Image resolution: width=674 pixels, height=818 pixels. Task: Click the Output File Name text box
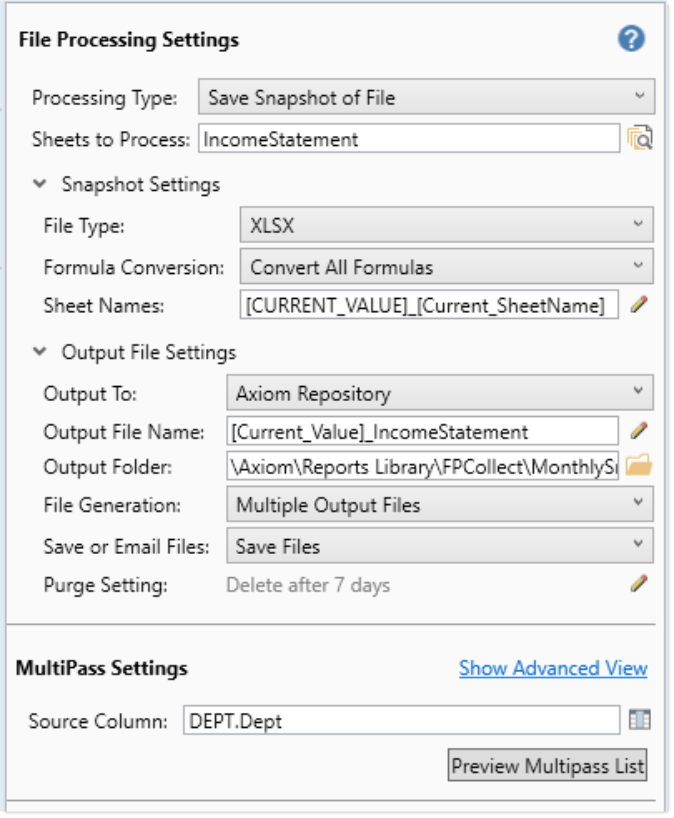(422, 432)
